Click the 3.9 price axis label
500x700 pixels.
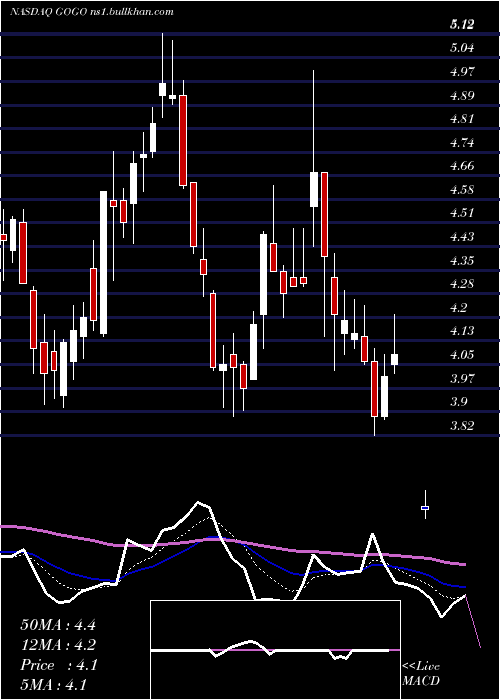click(459, 402)
